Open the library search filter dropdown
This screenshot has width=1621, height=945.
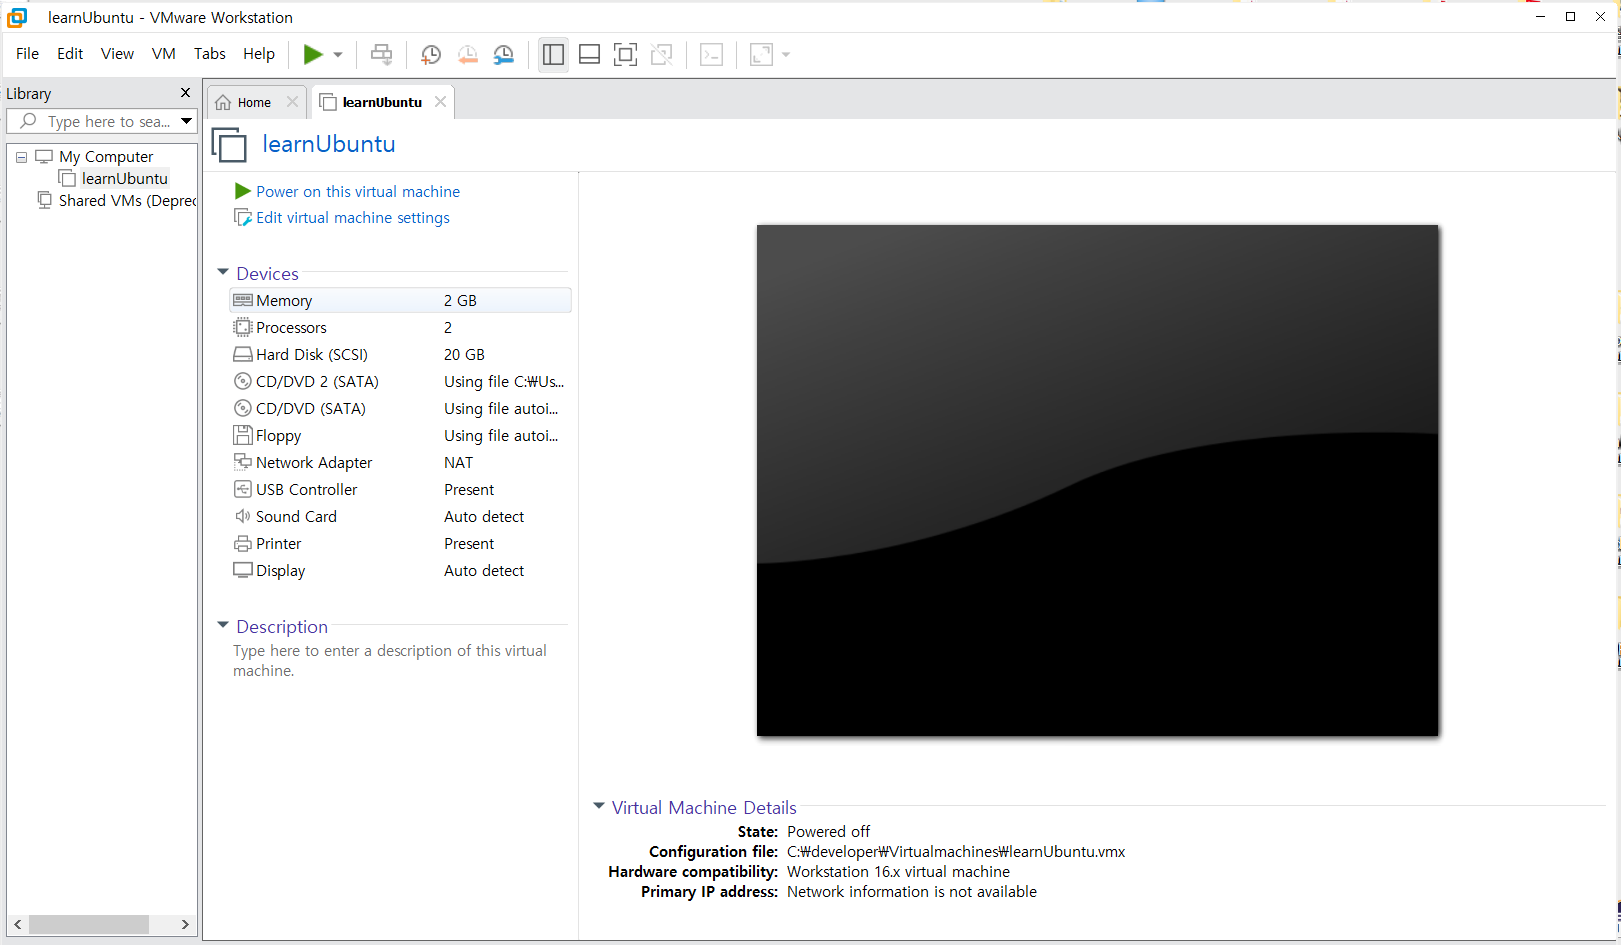coord(186,121)
